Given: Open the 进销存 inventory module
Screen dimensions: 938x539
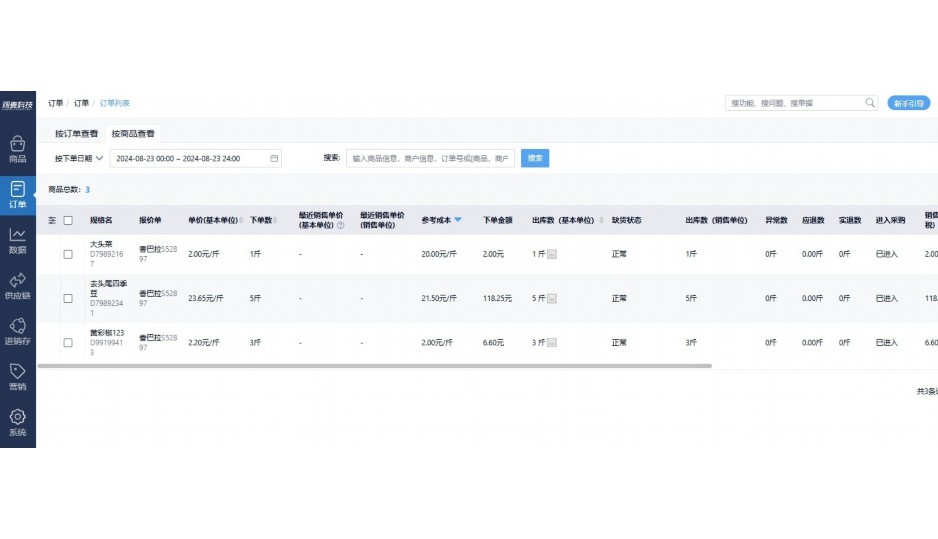Looking at the screenshot, I should tap(17, 331).
